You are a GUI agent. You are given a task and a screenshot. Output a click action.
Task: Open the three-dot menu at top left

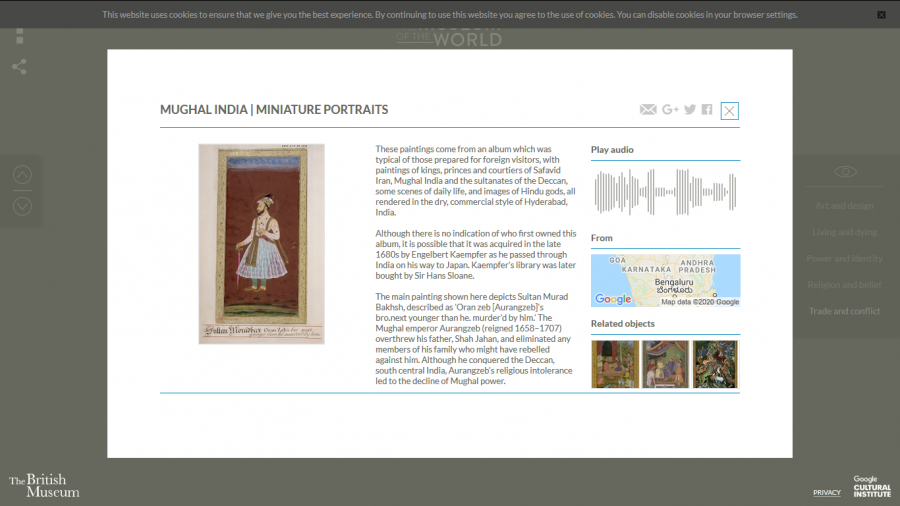pos(19,36)
